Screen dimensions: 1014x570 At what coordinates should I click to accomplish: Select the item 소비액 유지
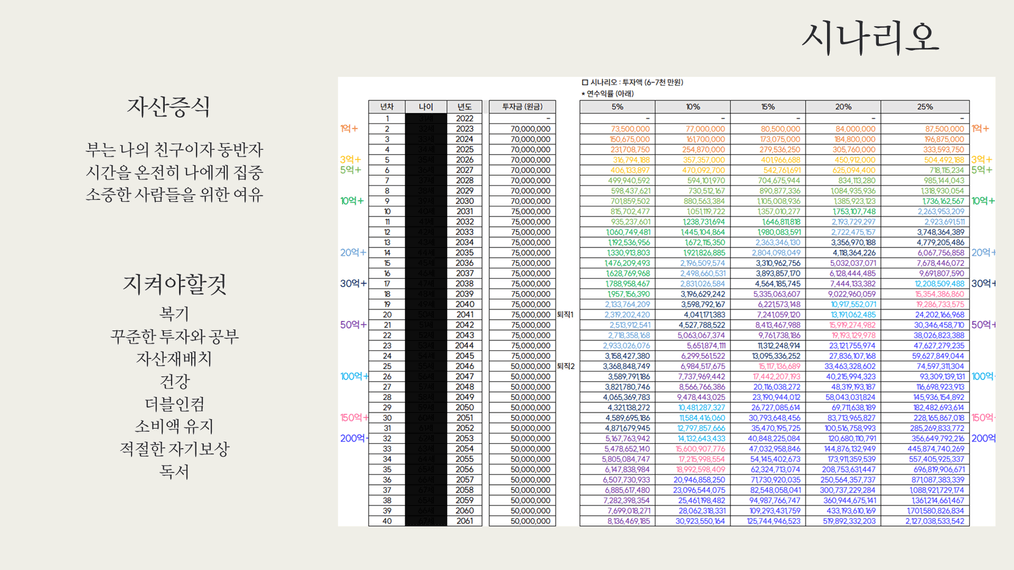(175, 426)
